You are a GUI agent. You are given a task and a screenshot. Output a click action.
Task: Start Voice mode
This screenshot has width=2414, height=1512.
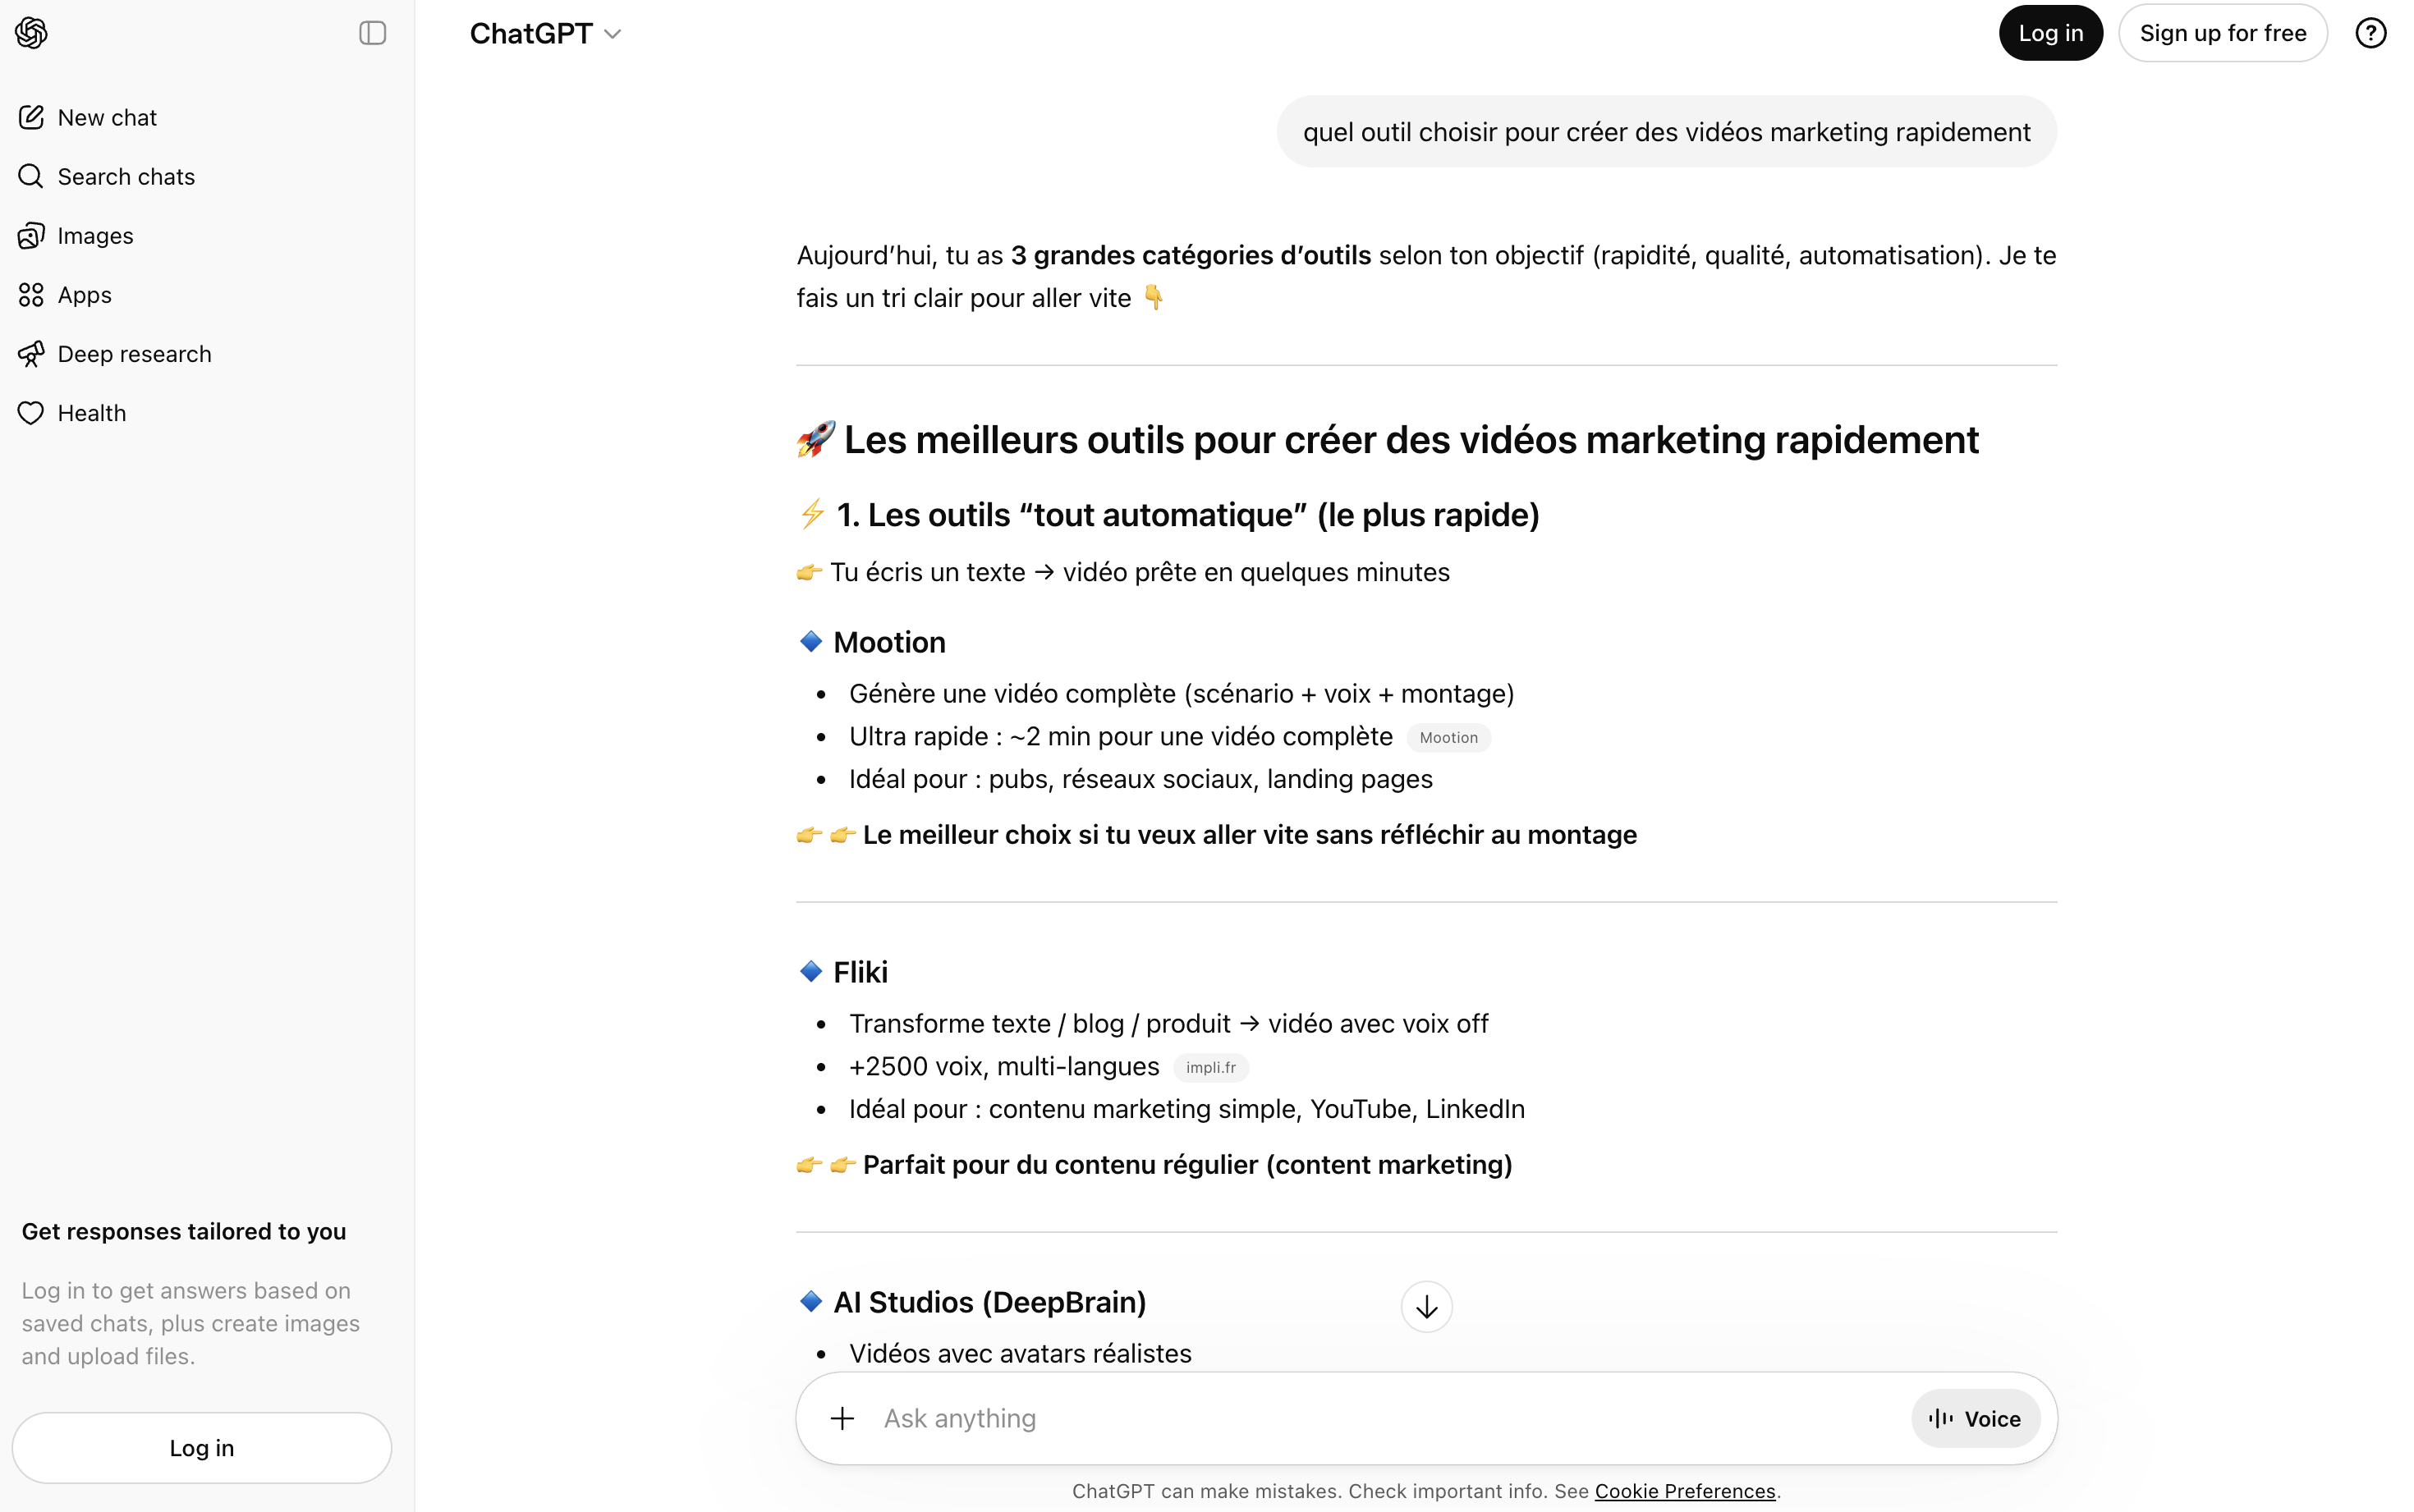(1975, 1418)
